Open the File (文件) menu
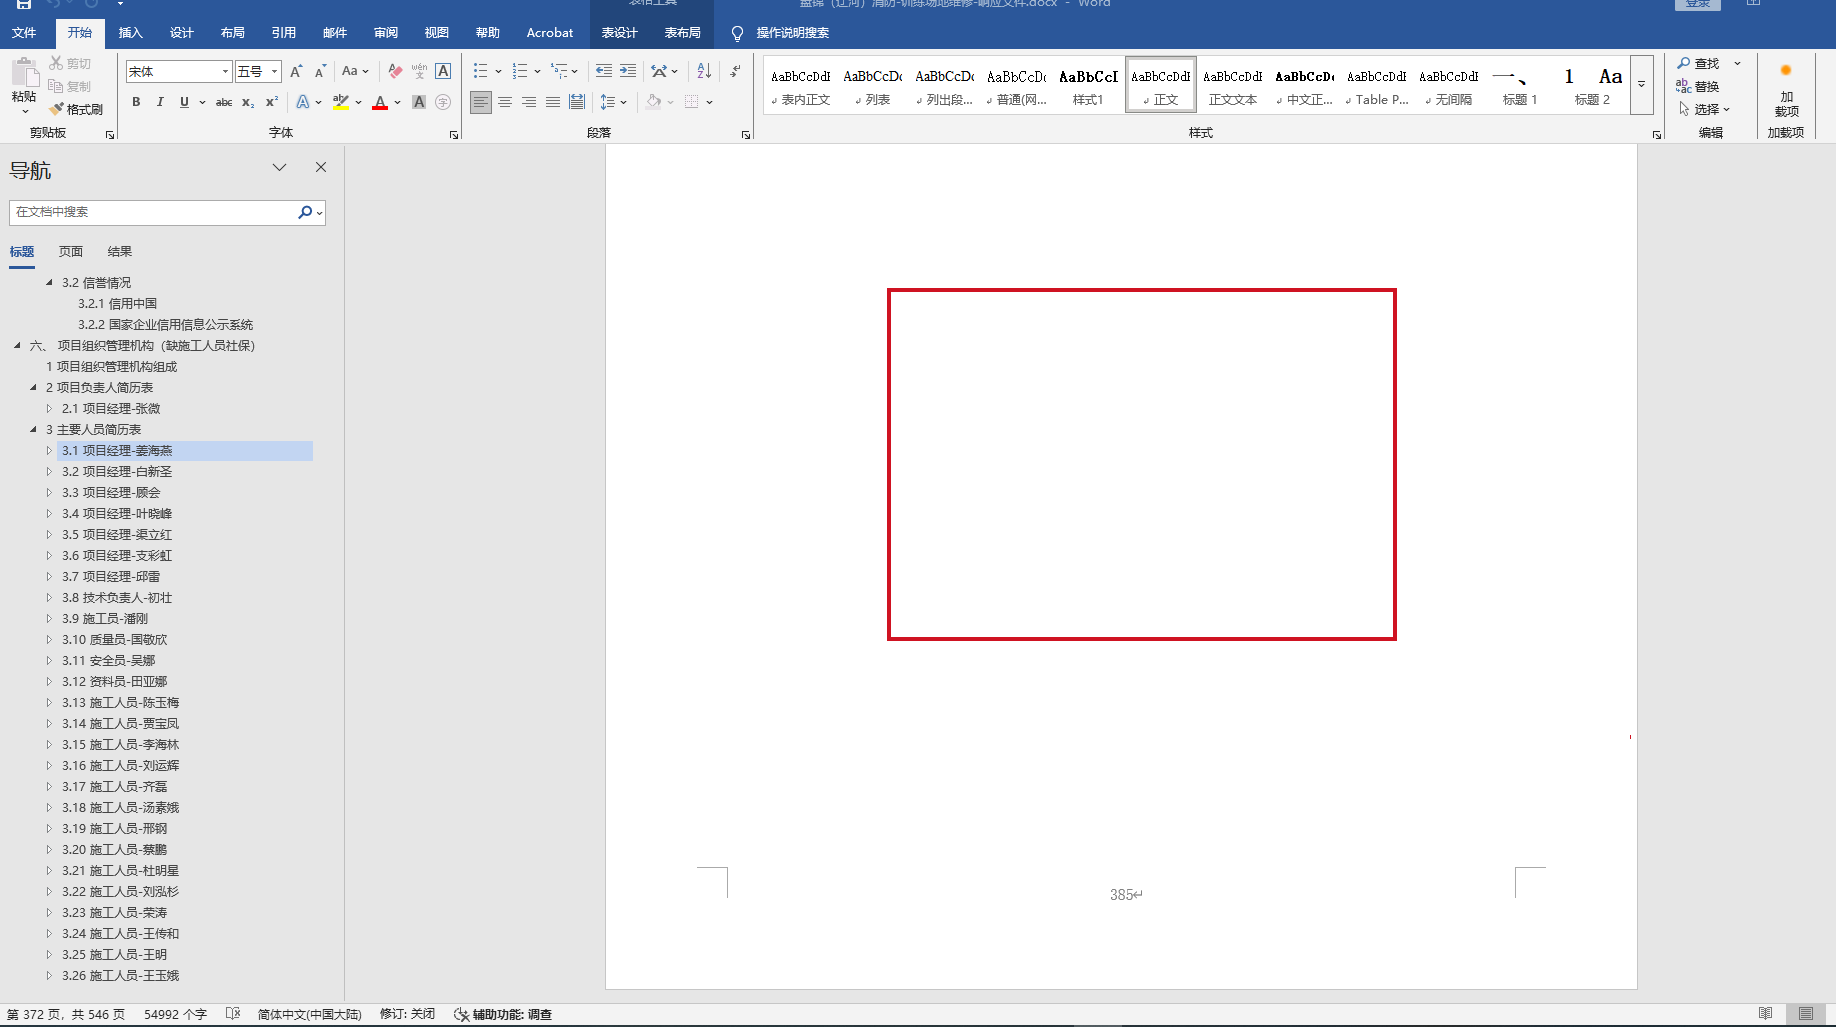The image size is (1836, 1027). point(24,33)
